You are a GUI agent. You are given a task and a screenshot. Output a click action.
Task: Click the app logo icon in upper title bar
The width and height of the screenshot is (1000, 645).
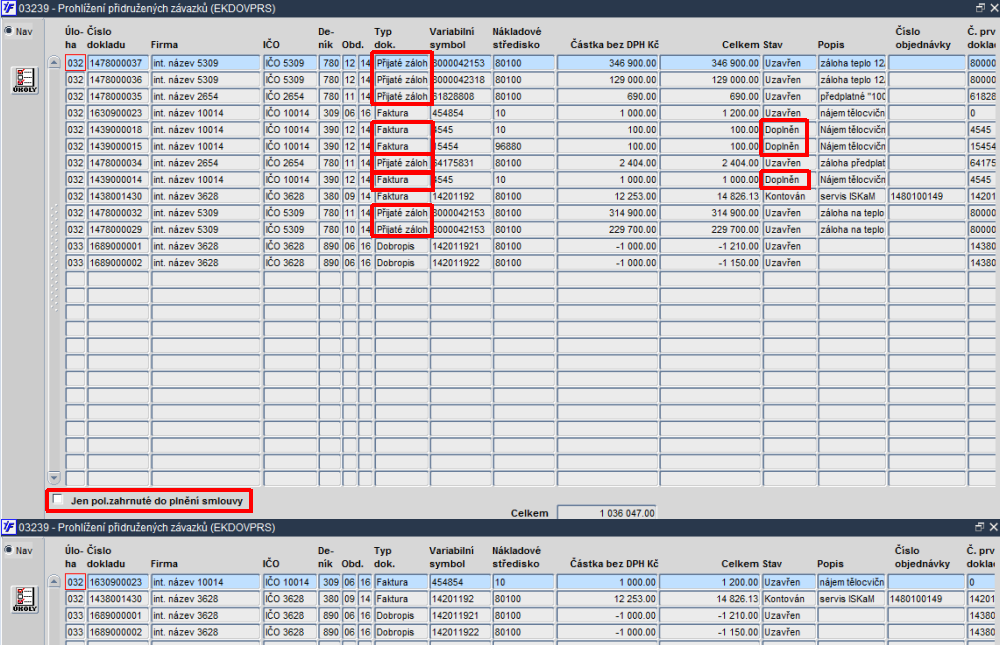pyautogui.click(x=8, y=8)
